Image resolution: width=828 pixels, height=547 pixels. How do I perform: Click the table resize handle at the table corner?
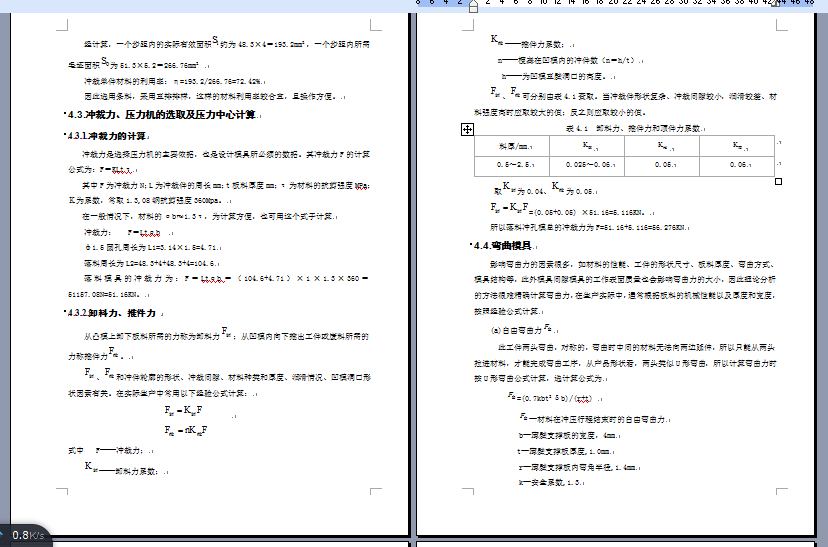pyautogui.click(x=778, y=182)
